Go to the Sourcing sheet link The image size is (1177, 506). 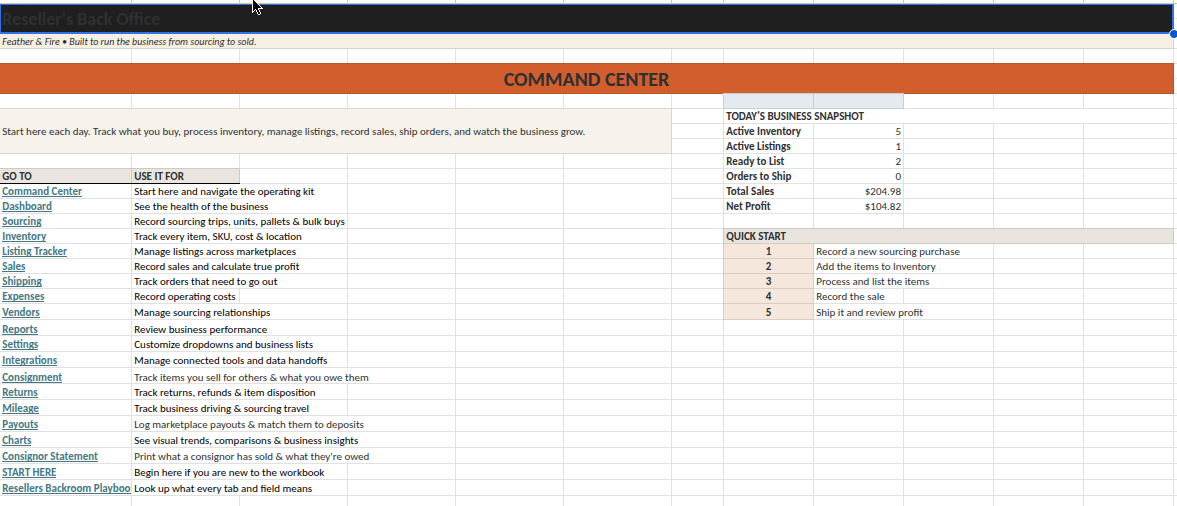[x=22, y=221]
